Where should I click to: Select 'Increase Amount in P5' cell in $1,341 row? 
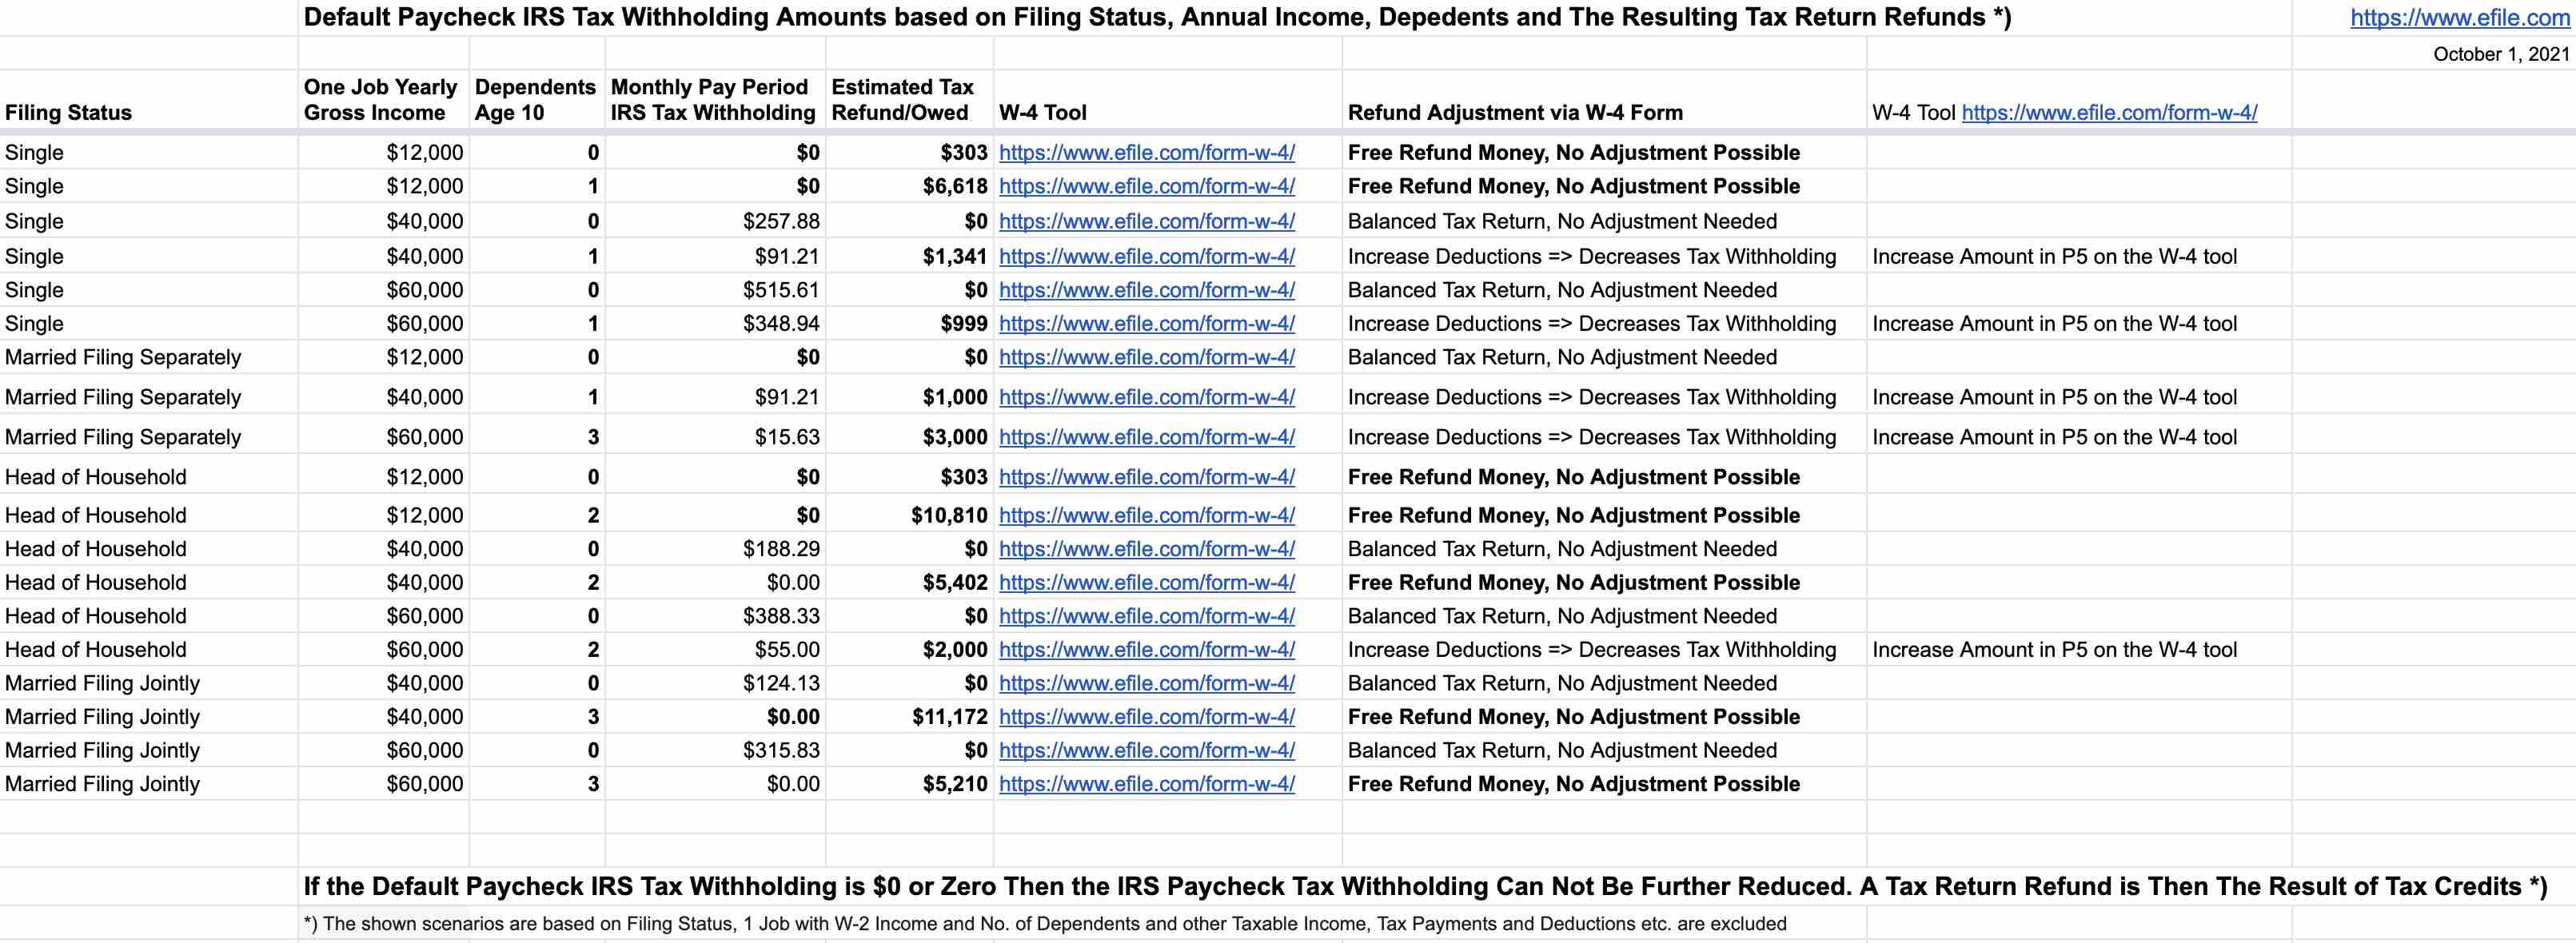(2079, 256)
